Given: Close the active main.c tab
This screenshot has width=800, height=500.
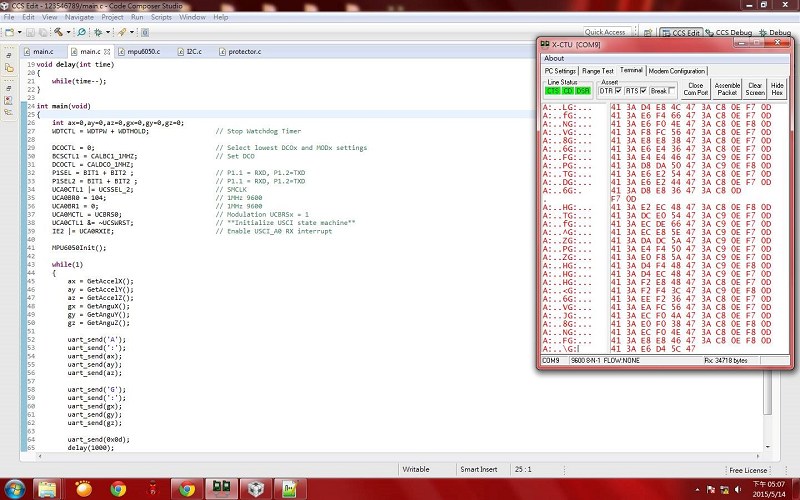Looking at the screenshot, I should 107,52.
